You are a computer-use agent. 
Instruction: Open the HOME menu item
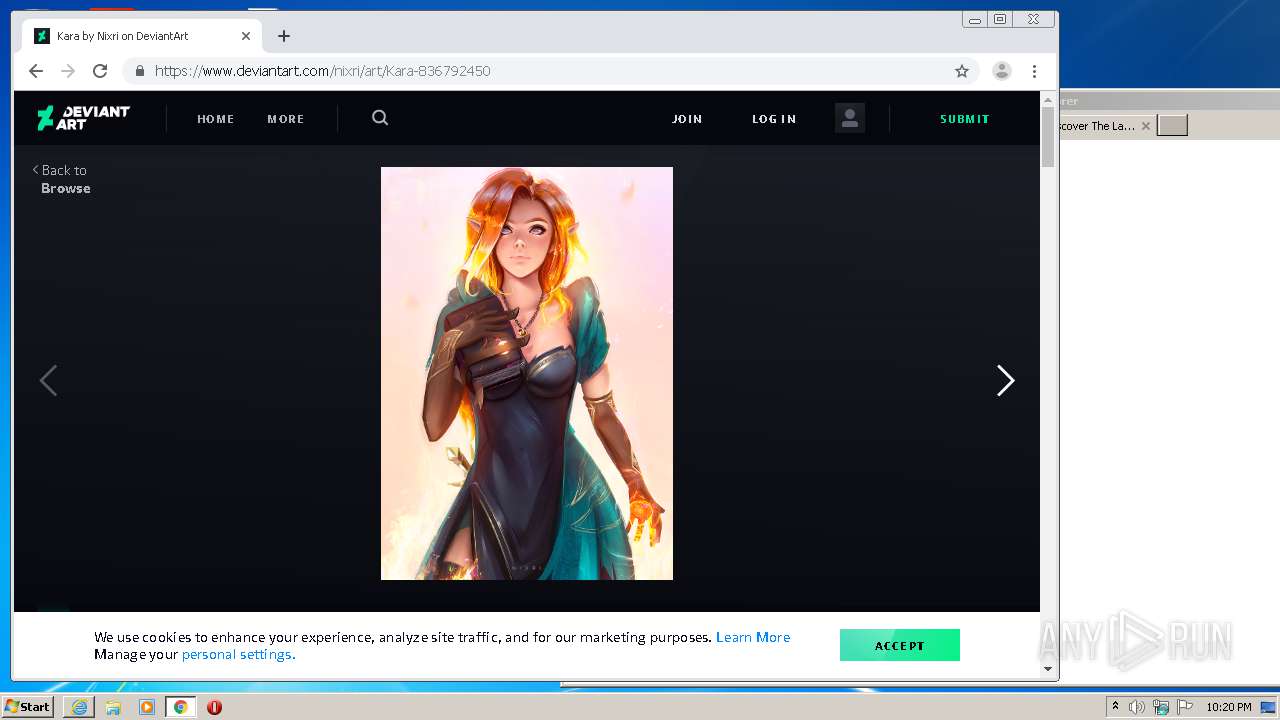215,119
